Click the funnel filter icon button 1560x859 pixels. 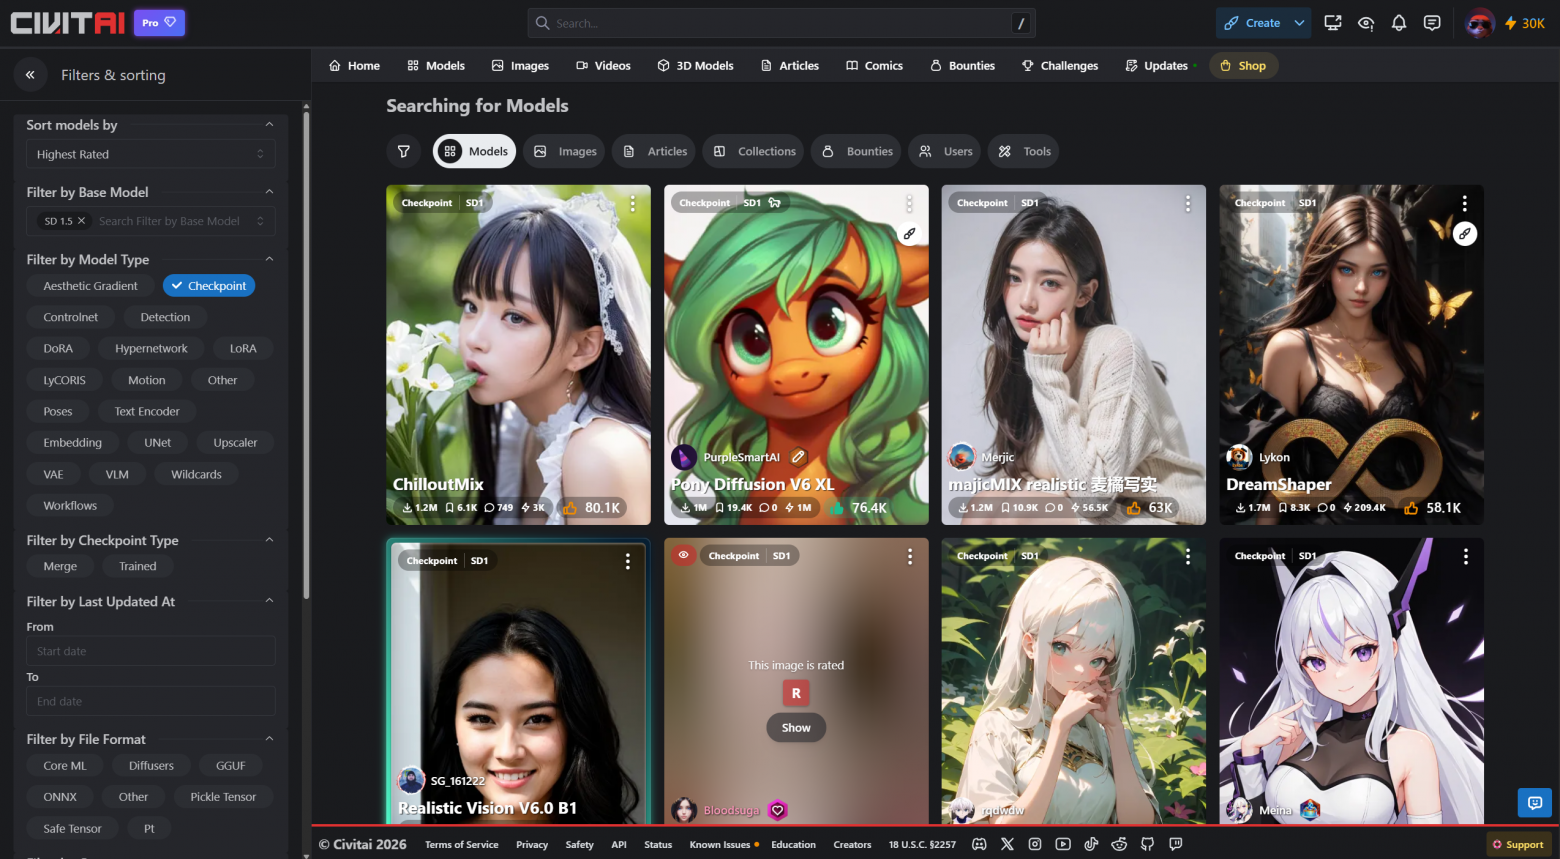(x=404, y=151)
